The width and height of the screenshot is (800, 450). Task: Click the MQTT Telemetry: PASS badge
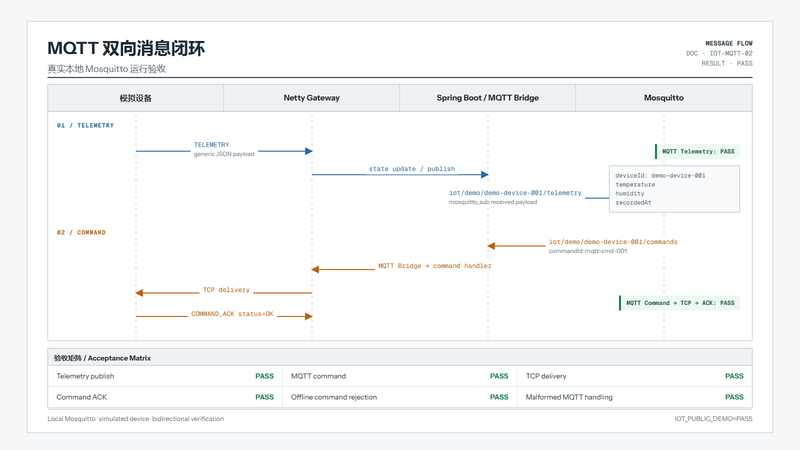697,152
